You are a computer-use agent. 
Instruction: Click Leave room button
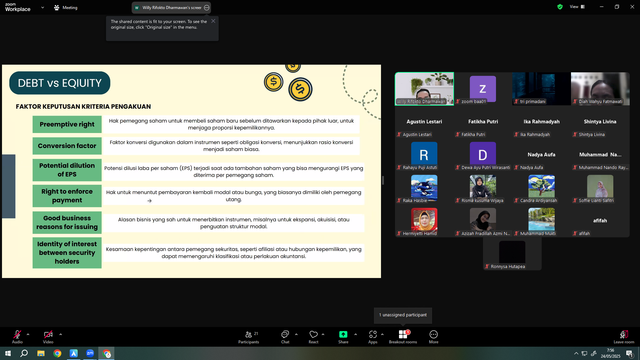(624, 337)
